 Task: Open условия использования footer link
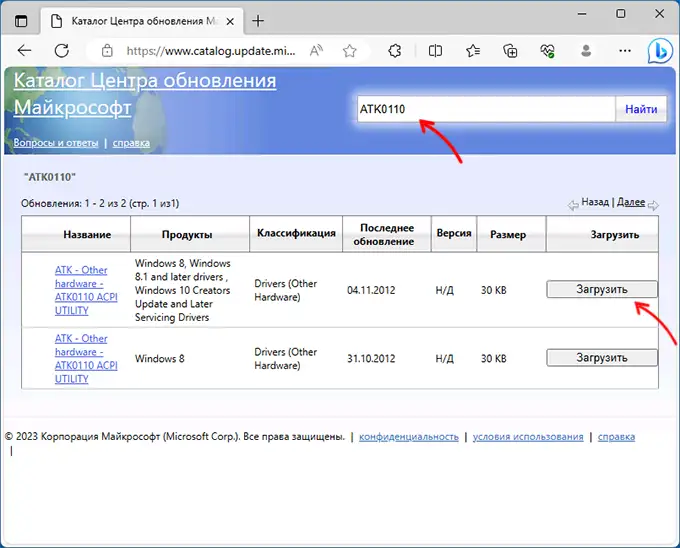[x=528, y=437]
